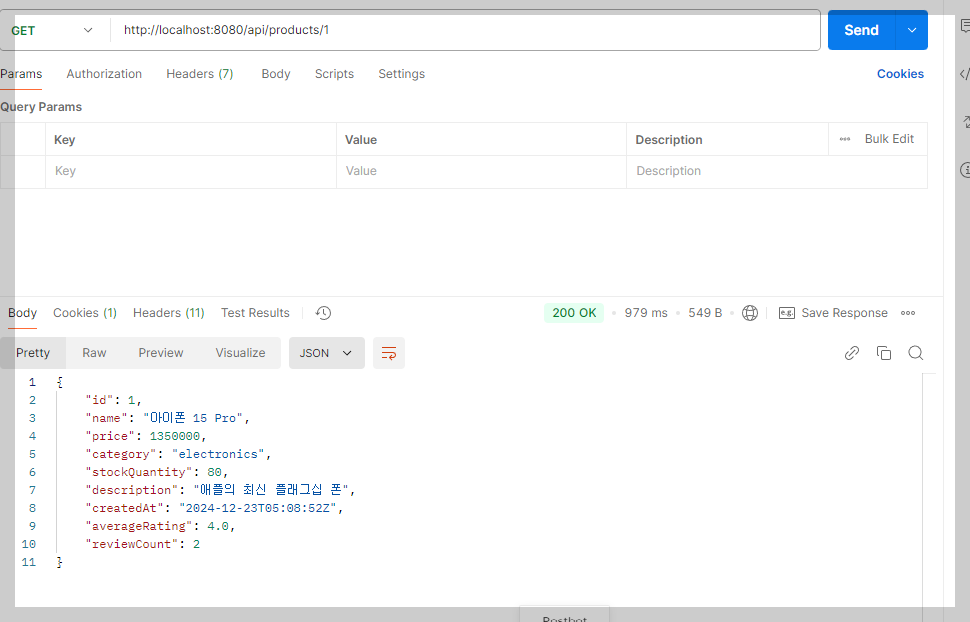Select the Preview view
970x622 pixels.
point(161,353)
